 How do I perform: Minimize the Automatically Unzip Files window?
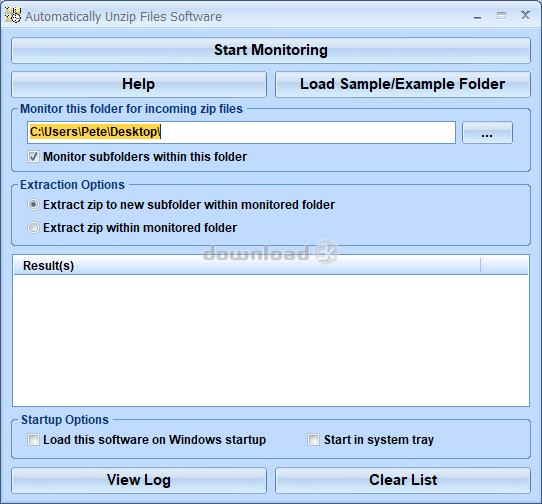[x=478, y=17]
